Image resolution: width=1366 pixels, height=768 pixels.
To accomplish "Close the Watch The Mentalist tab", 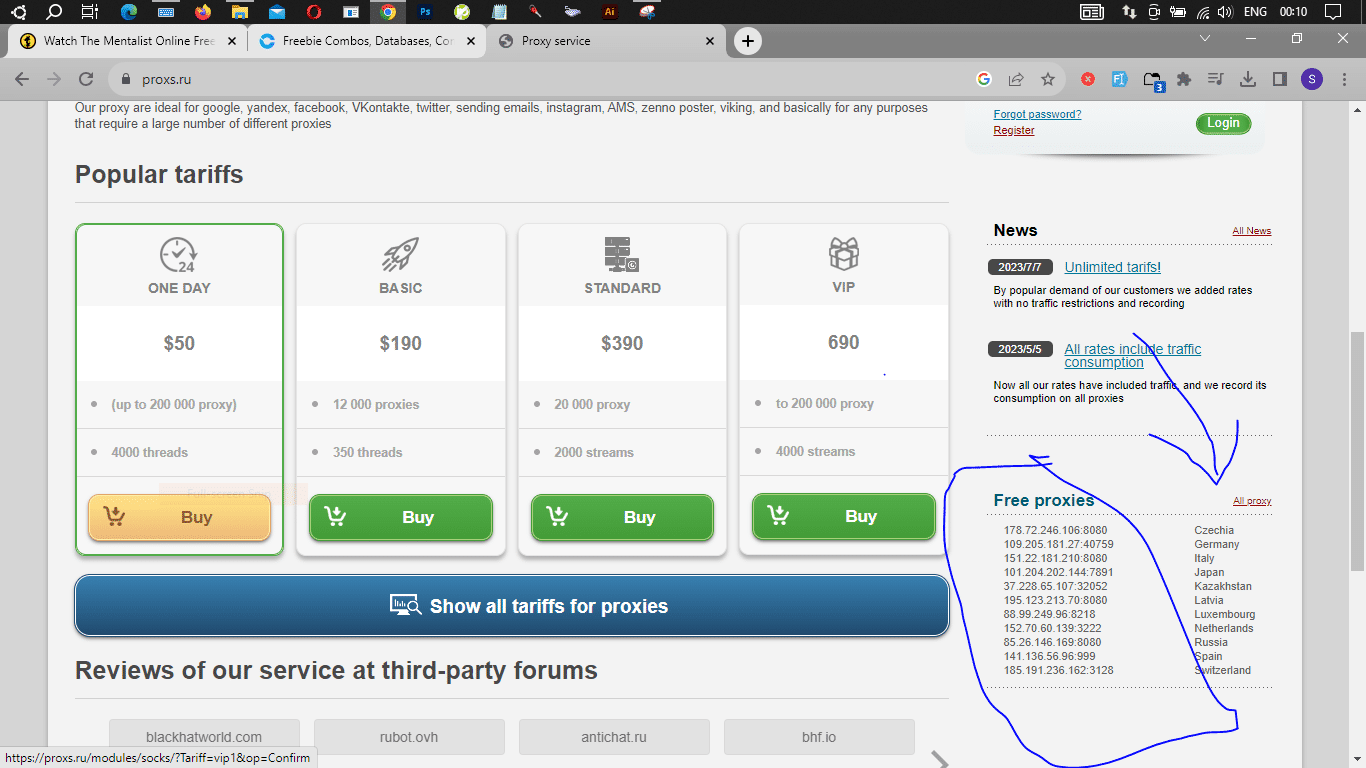I will tap(232, 41).
